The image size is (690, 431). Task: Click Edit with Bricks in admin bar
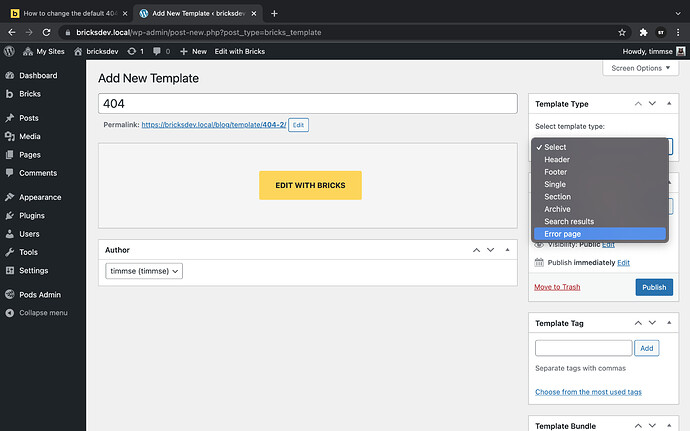point(240,51)
